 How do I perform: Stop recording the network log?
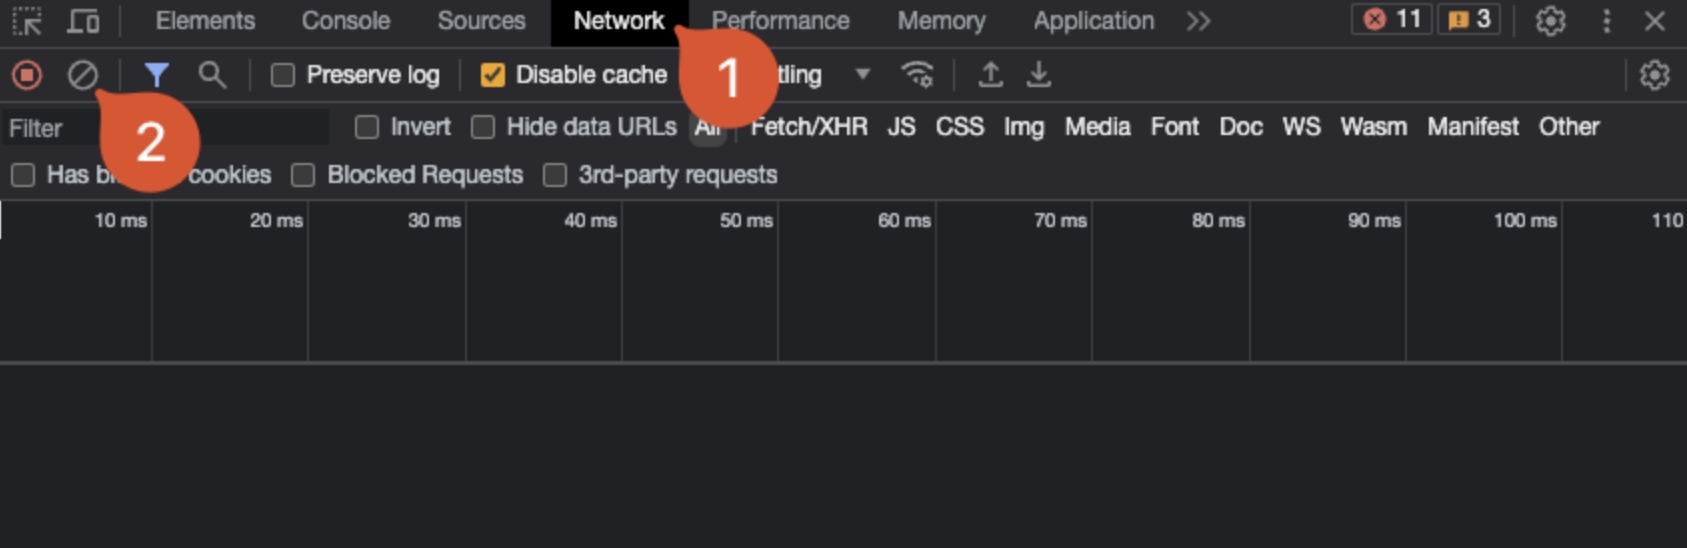pyautogui.click(x=27, y=75)
